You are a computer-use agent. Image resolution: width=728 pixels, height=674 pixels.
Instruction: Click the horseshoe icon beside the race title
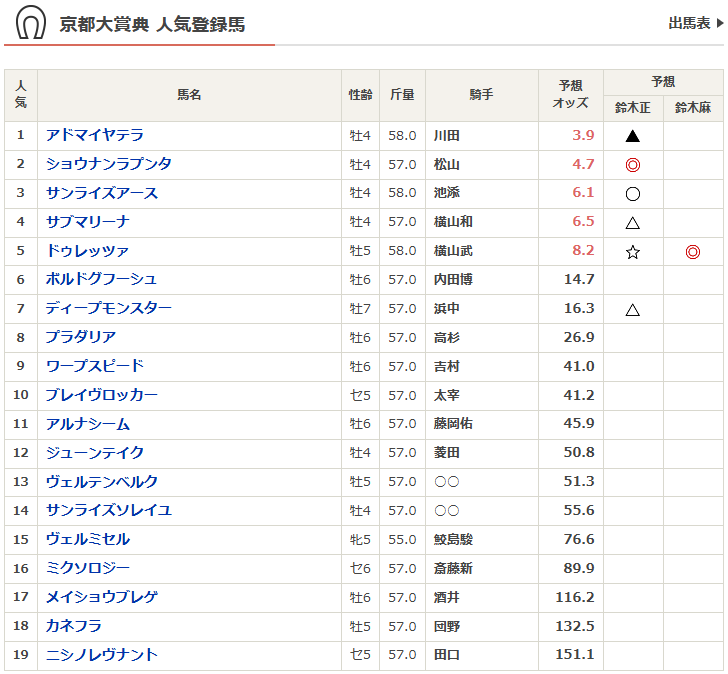tap(31, 23)
